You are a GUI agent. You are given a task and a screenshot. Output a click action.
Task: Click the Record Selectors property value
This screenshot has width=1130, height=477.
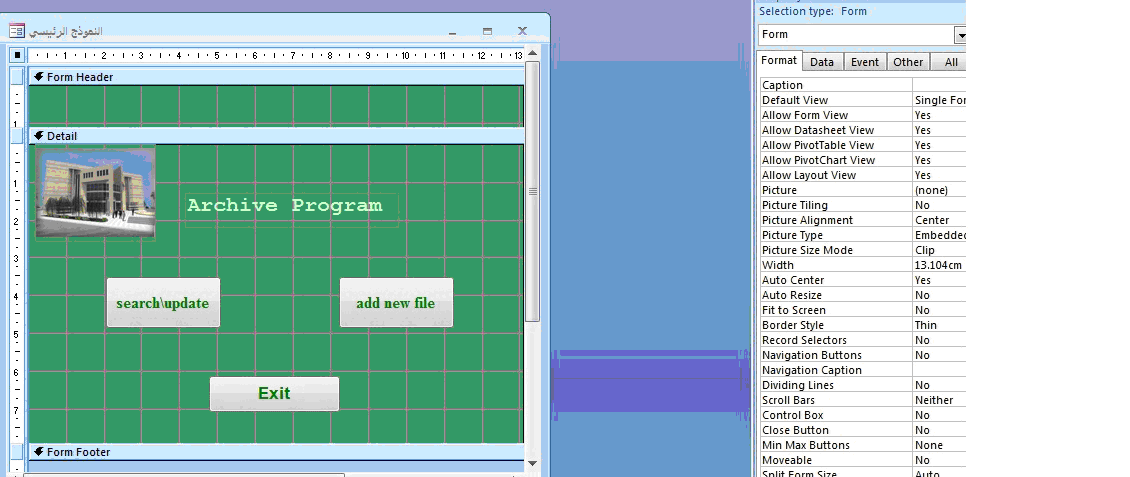(x=939, y=340)
